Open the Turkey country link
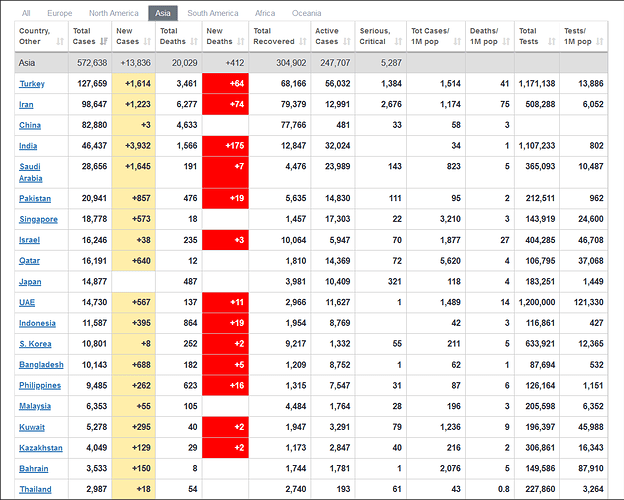Image resolution: width=624 pixels, height=500 pixels. click(32, 84)
